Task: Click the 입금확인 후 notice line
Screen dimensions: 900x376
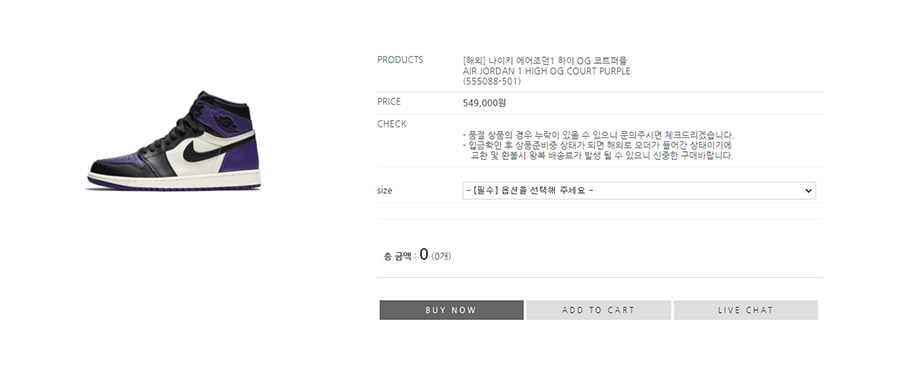Action: tap(597, 145)
